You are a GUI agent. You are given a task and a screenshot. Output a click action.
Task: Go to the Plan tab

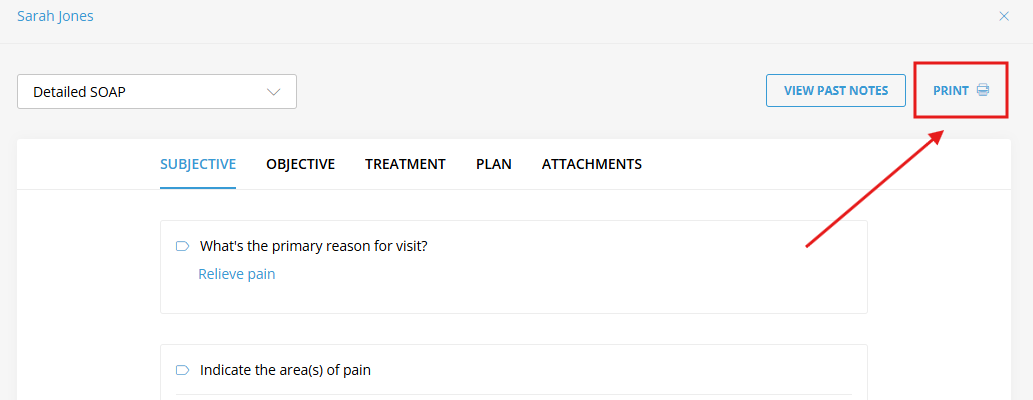493,164
